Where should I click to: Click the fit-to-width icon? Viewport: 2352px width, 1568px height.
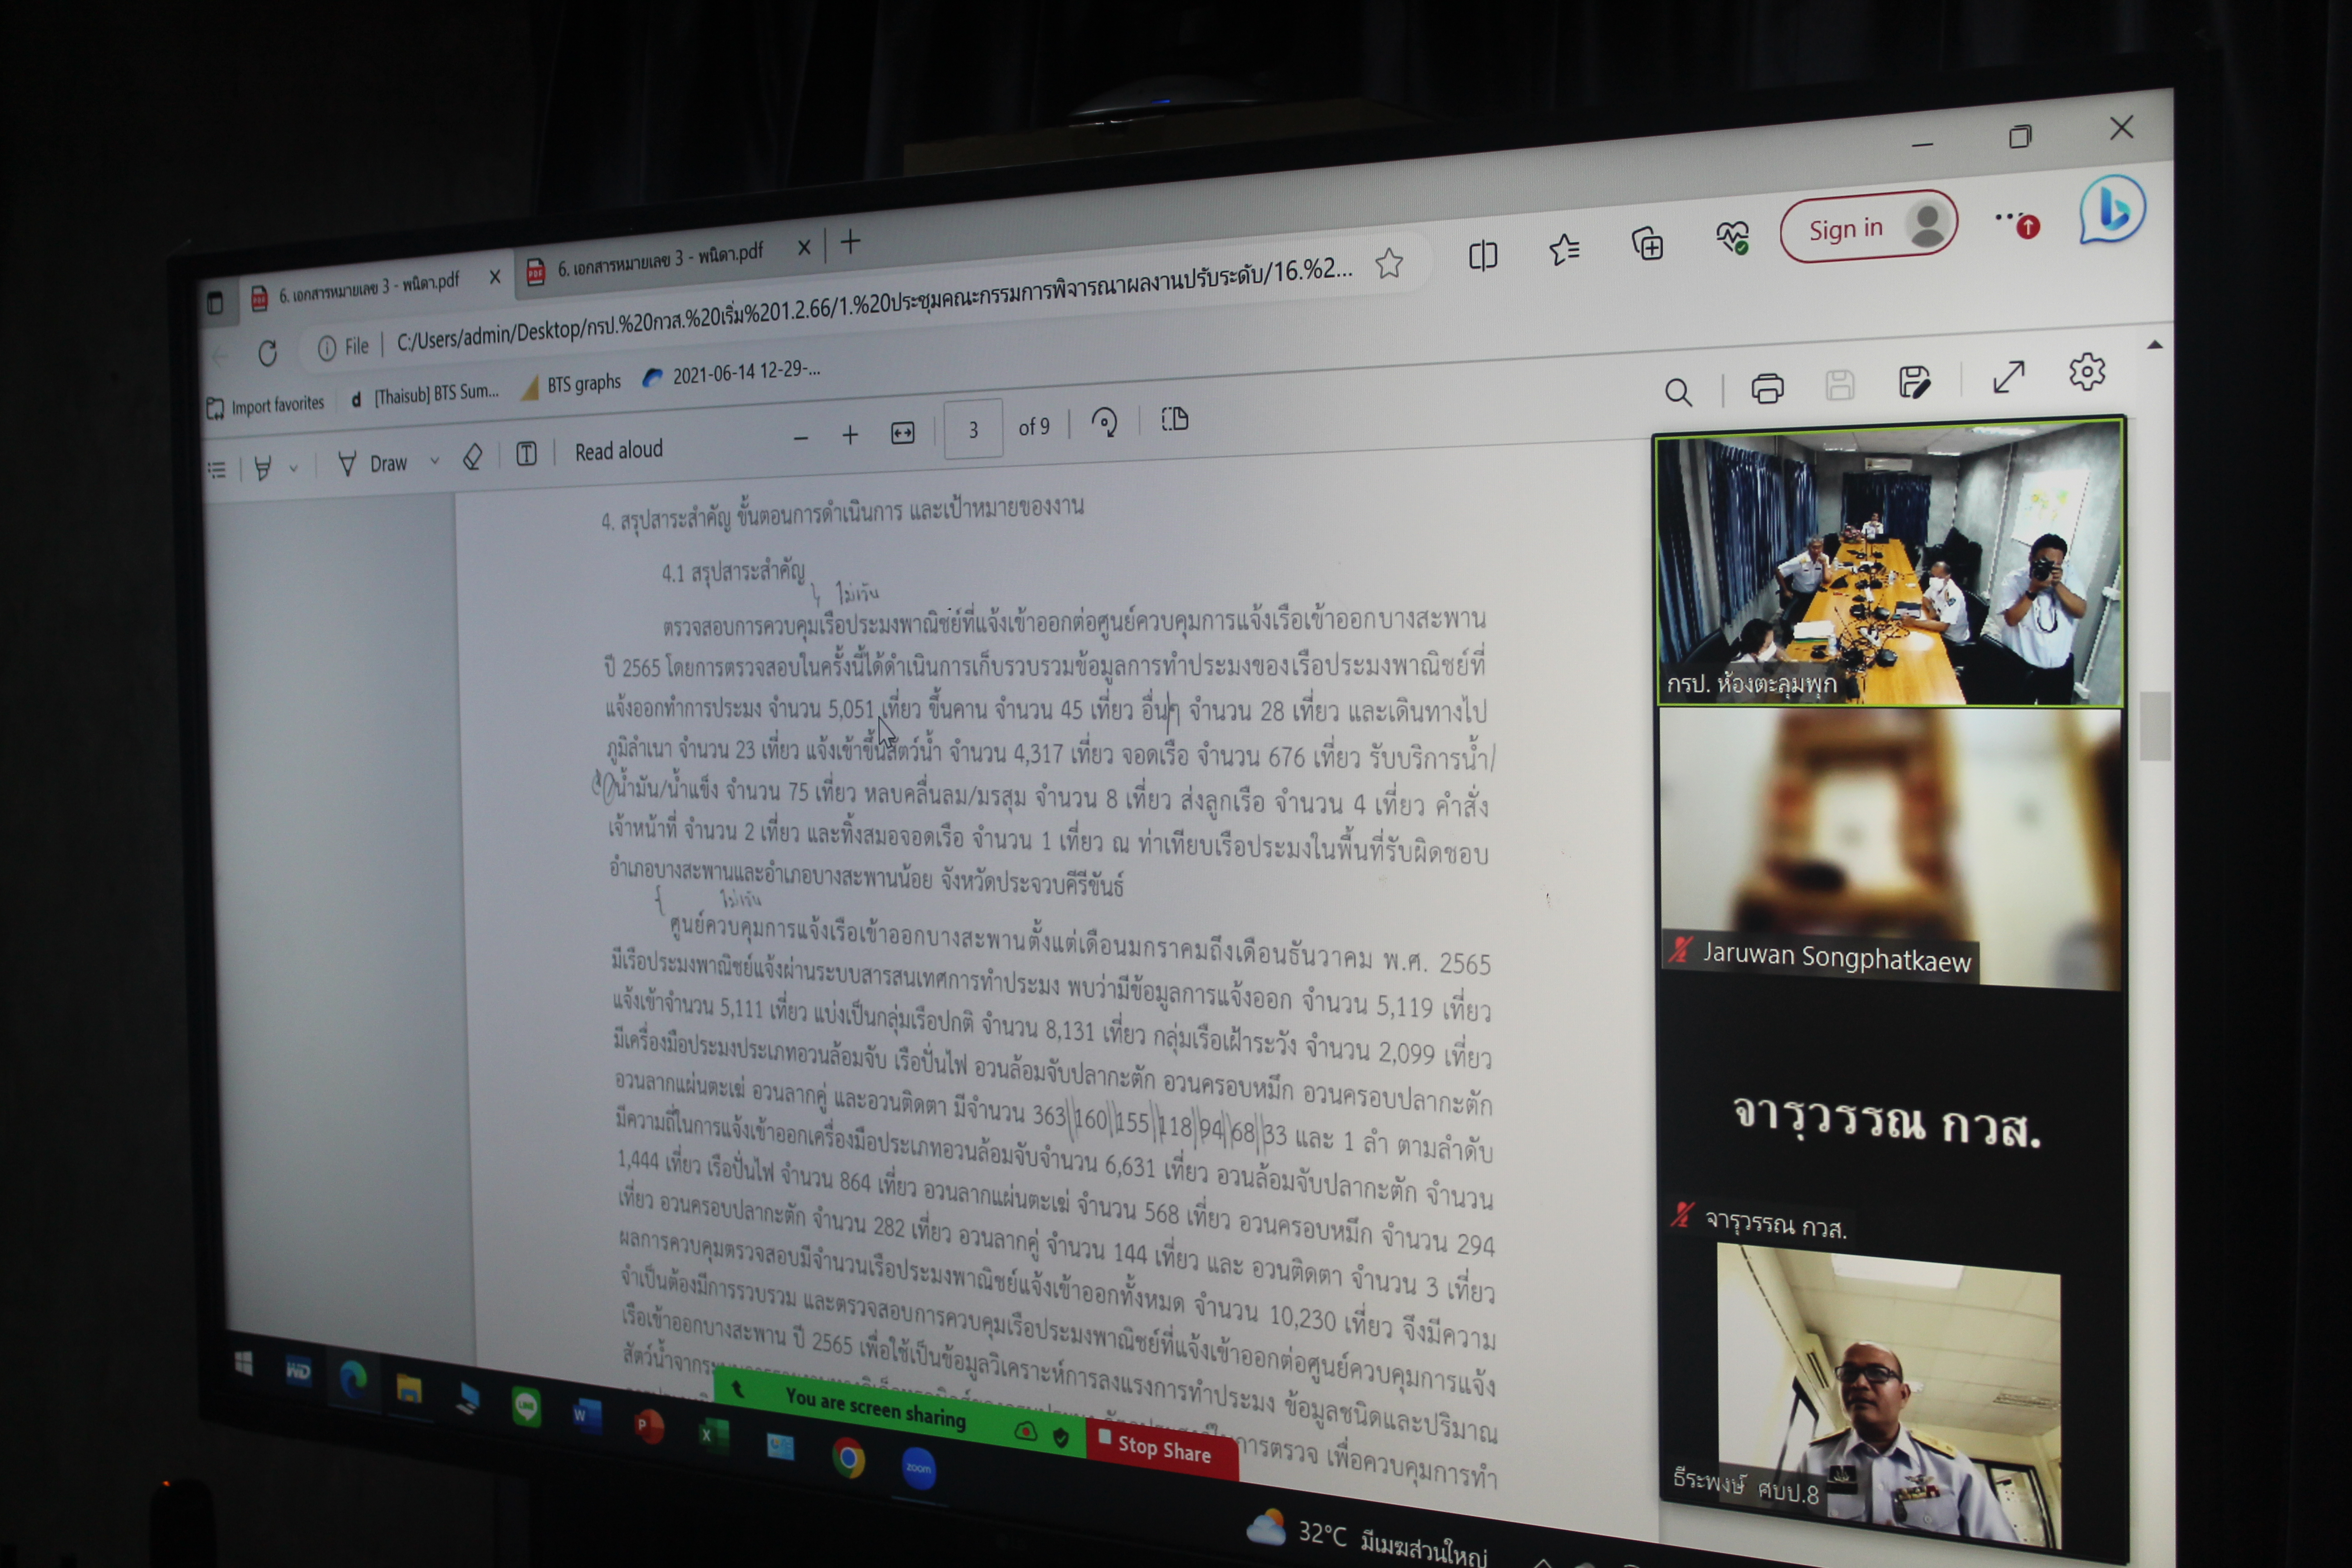(902, 433)
